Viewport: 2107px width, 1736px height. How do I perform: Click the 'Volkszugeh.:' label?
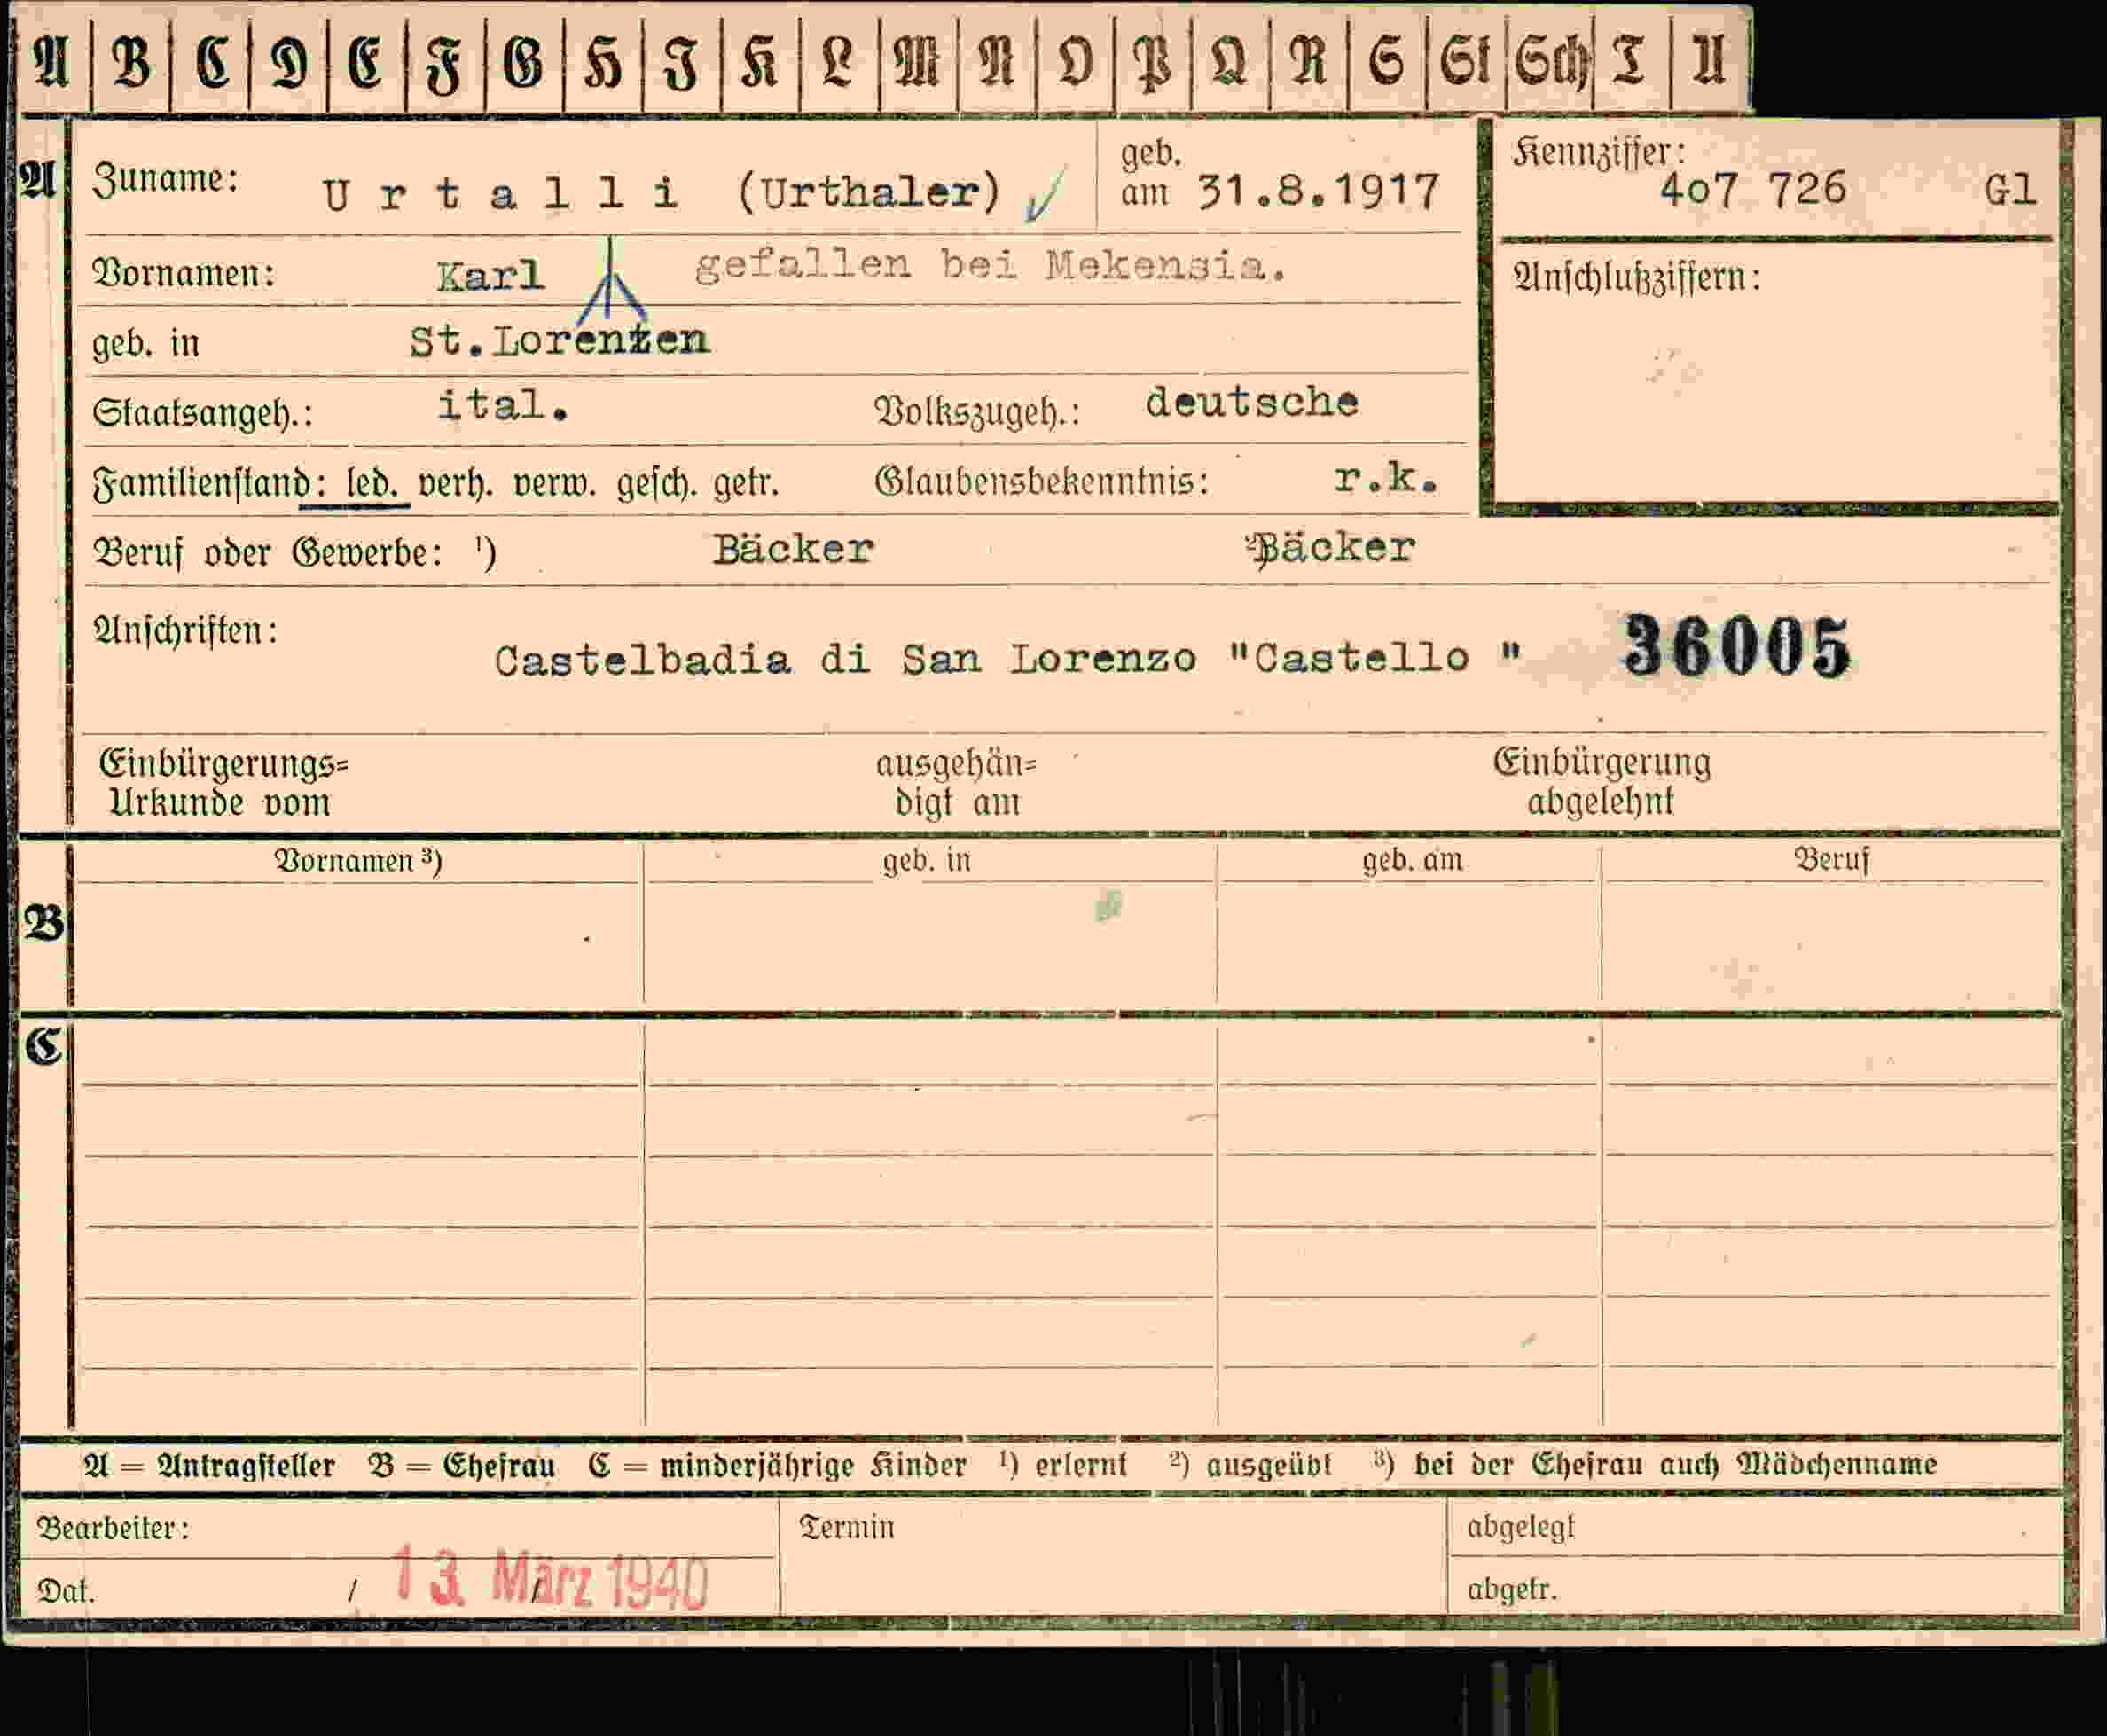pos(977,412)
